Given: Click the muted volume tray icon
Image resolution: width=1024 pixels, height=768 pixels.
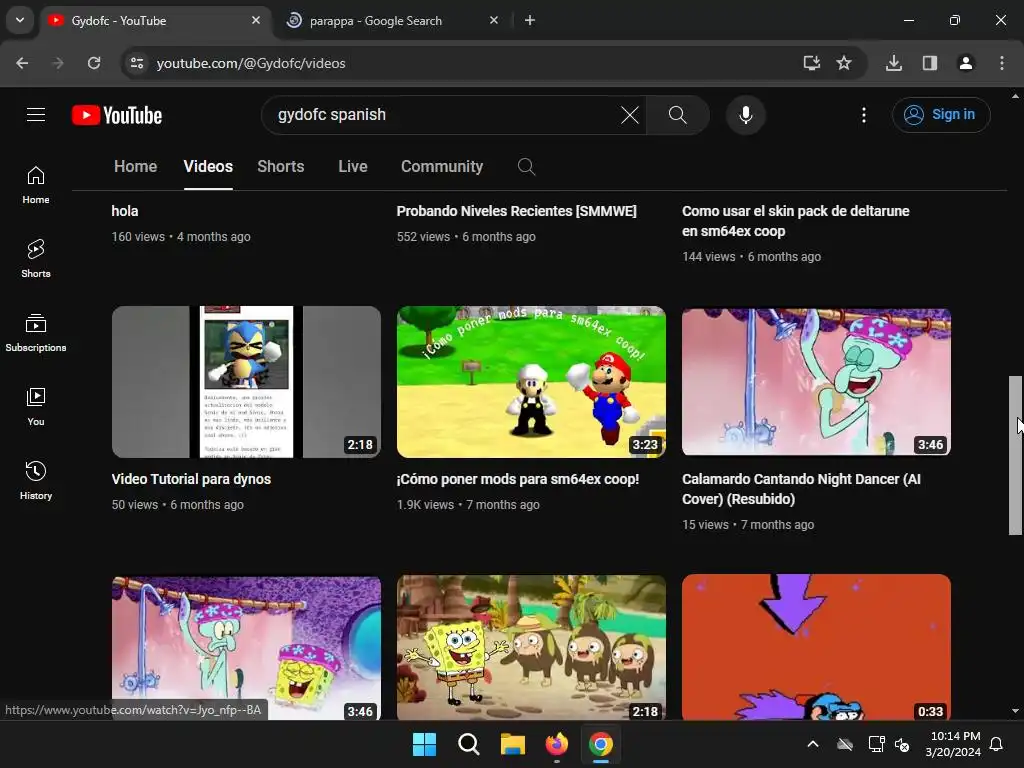Looking at the screenshot, I should (x=903, y=744).
